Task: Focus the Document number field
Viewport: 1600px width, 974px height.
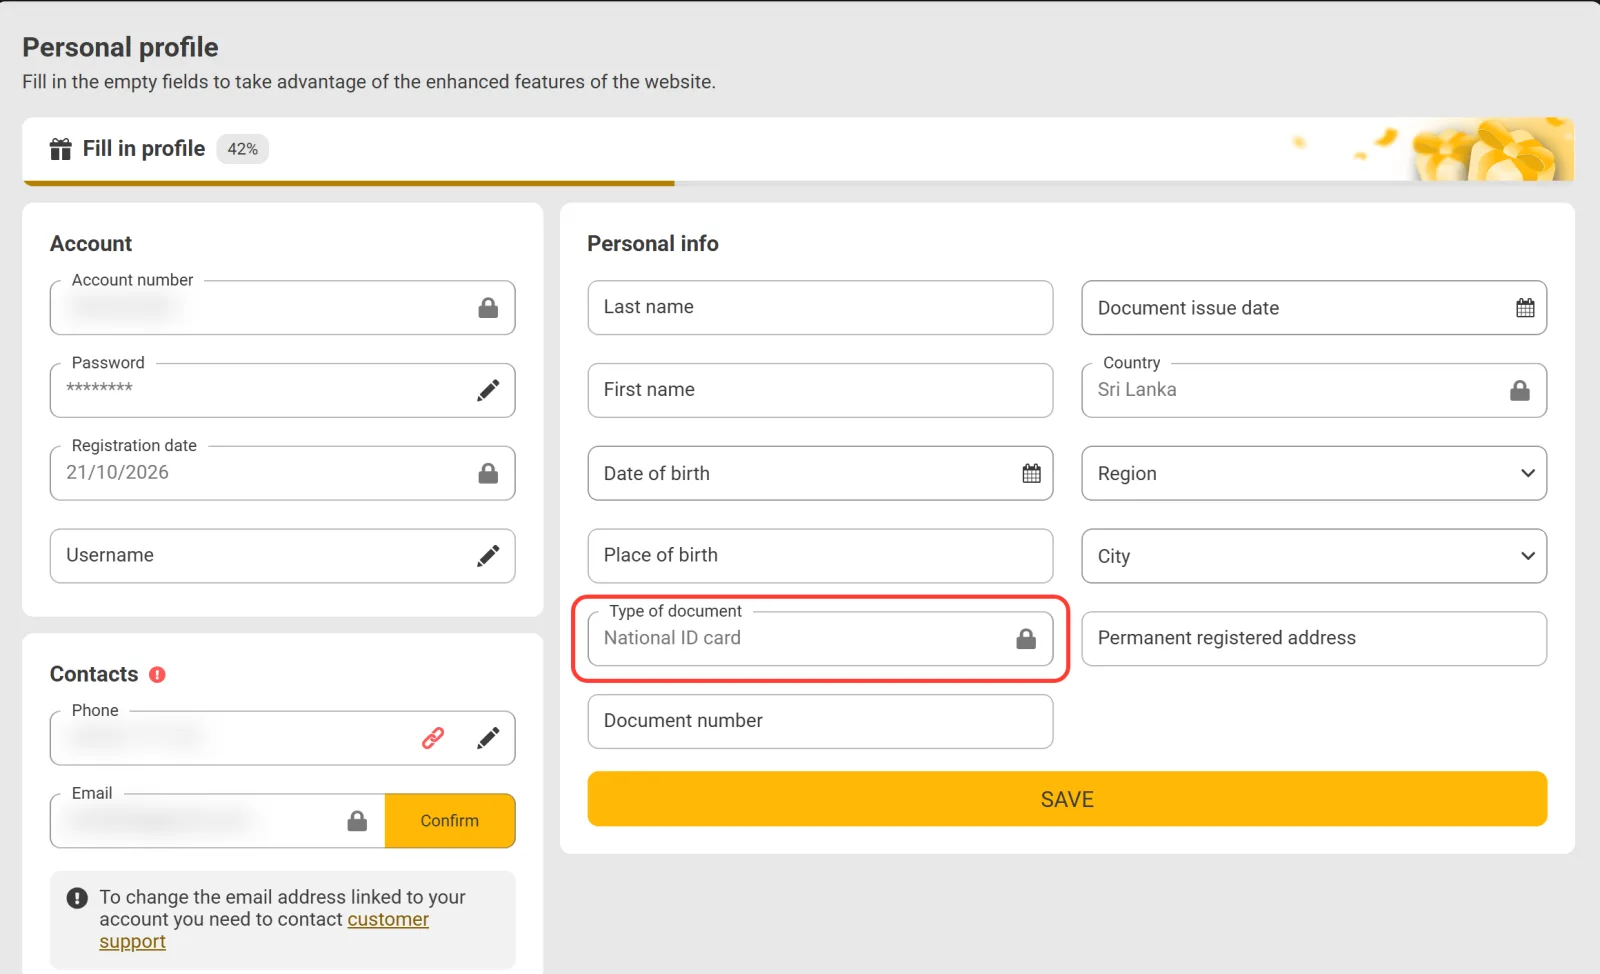Action: click(820, 721)
